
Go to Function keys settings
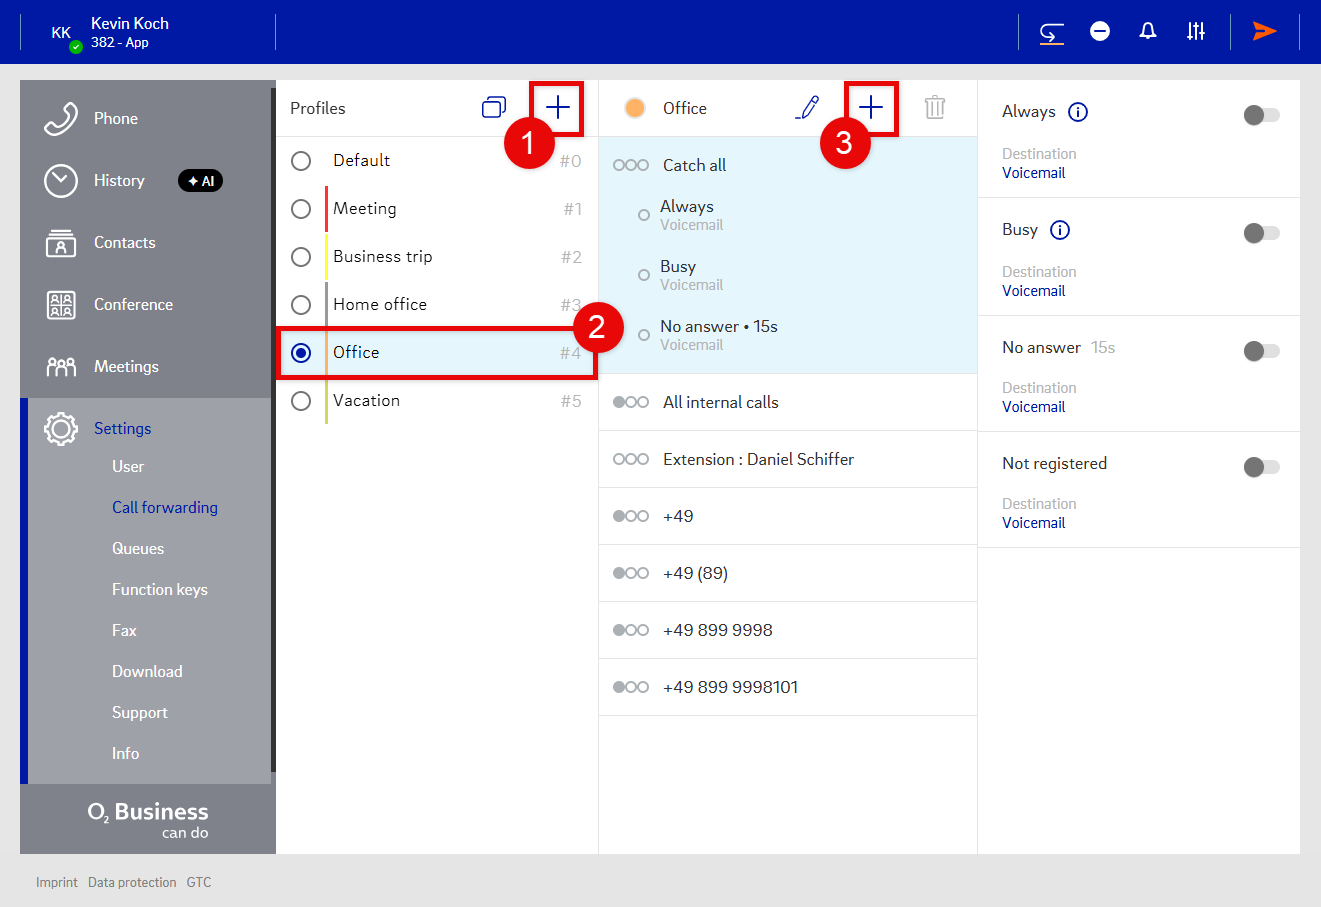pos(160,590)
